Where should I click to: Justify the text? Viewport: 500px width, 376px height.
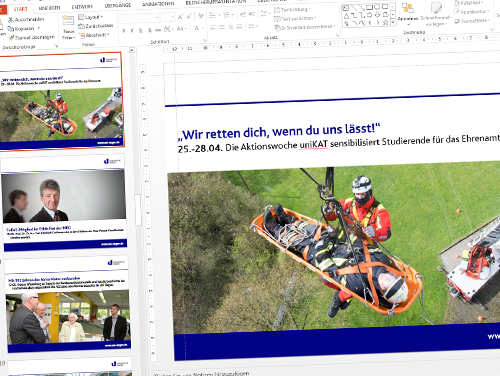click(x=239, y=26)
